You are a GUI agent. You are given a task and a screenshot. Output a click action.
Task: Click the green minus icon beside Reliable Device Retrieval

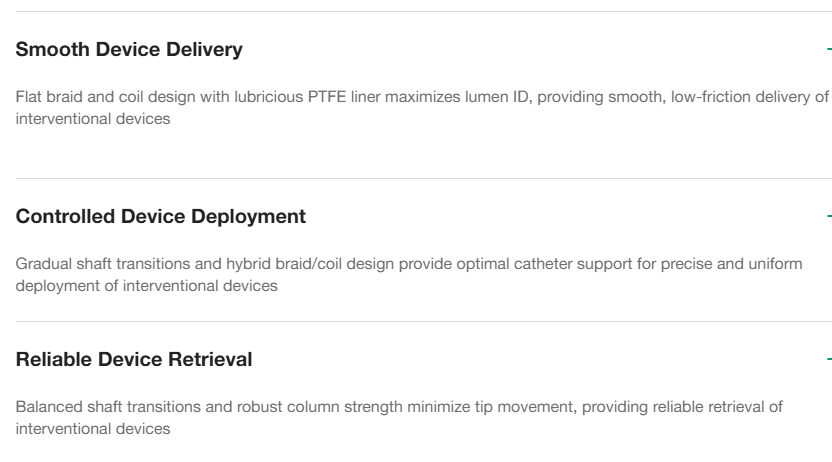pos(829,359)
